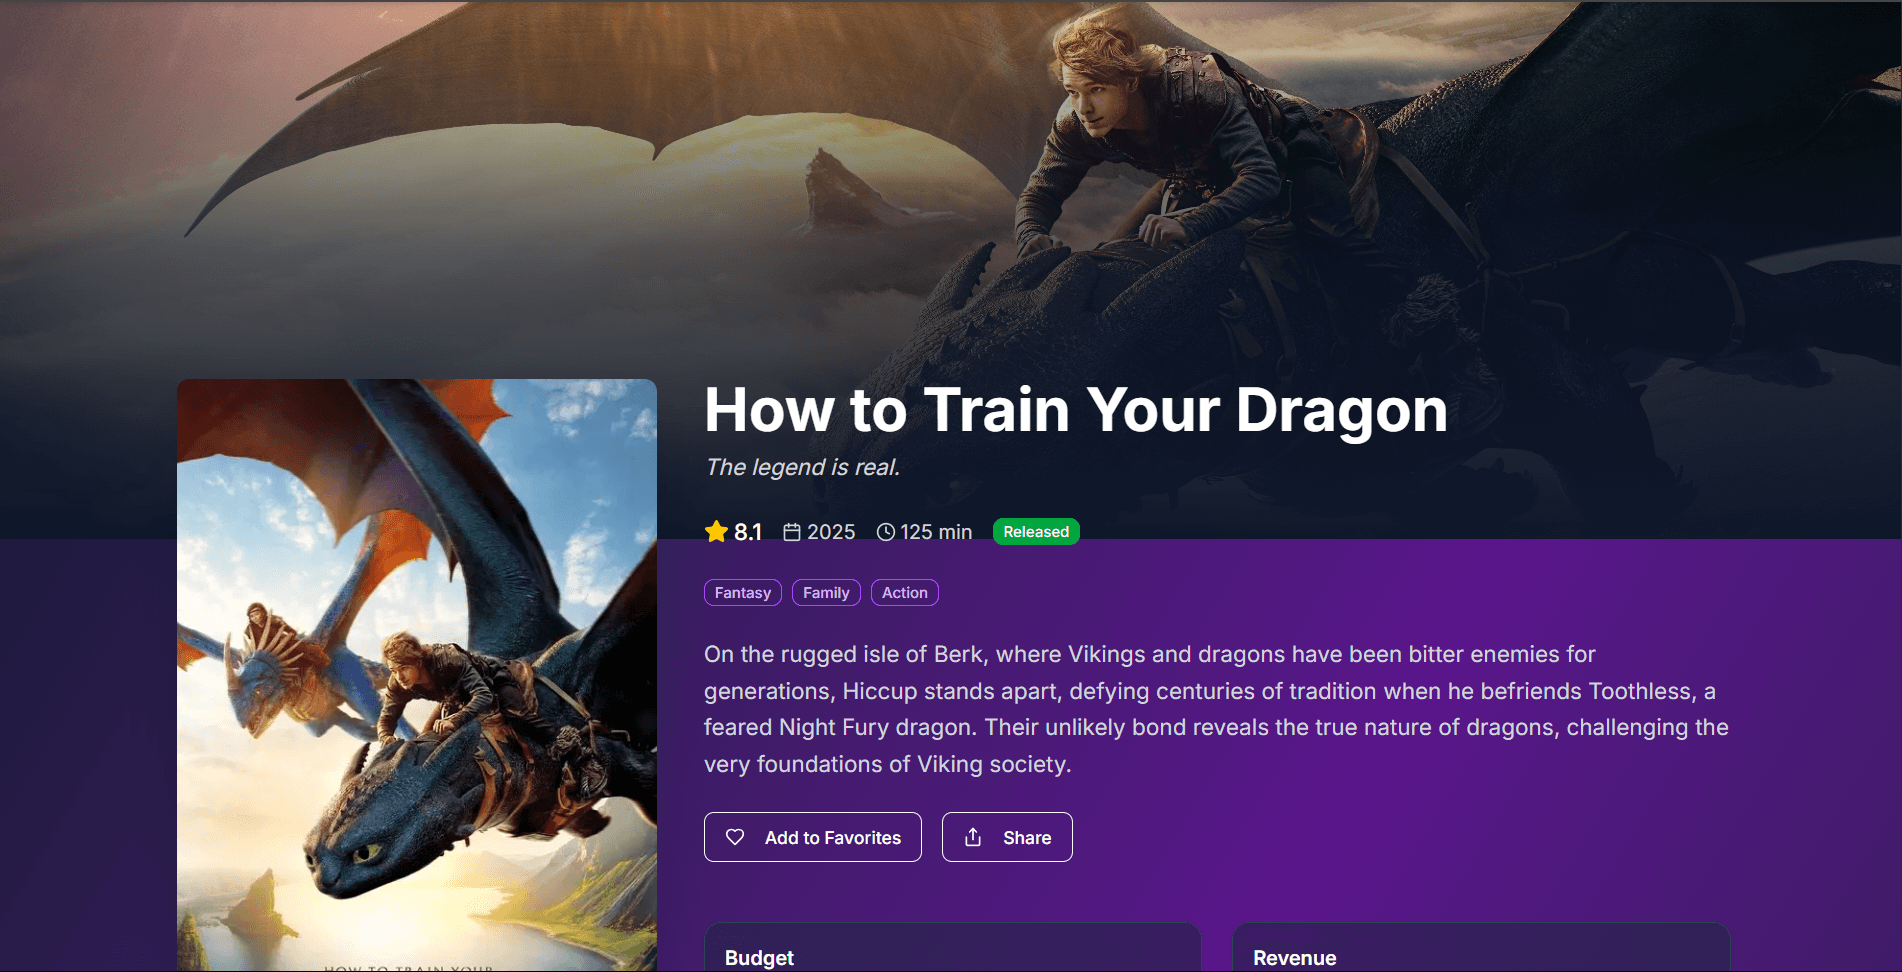The height and width of the screenshot is (972, 1902).
Task: Click the tagline The legend is real
Action: point(803,467)
